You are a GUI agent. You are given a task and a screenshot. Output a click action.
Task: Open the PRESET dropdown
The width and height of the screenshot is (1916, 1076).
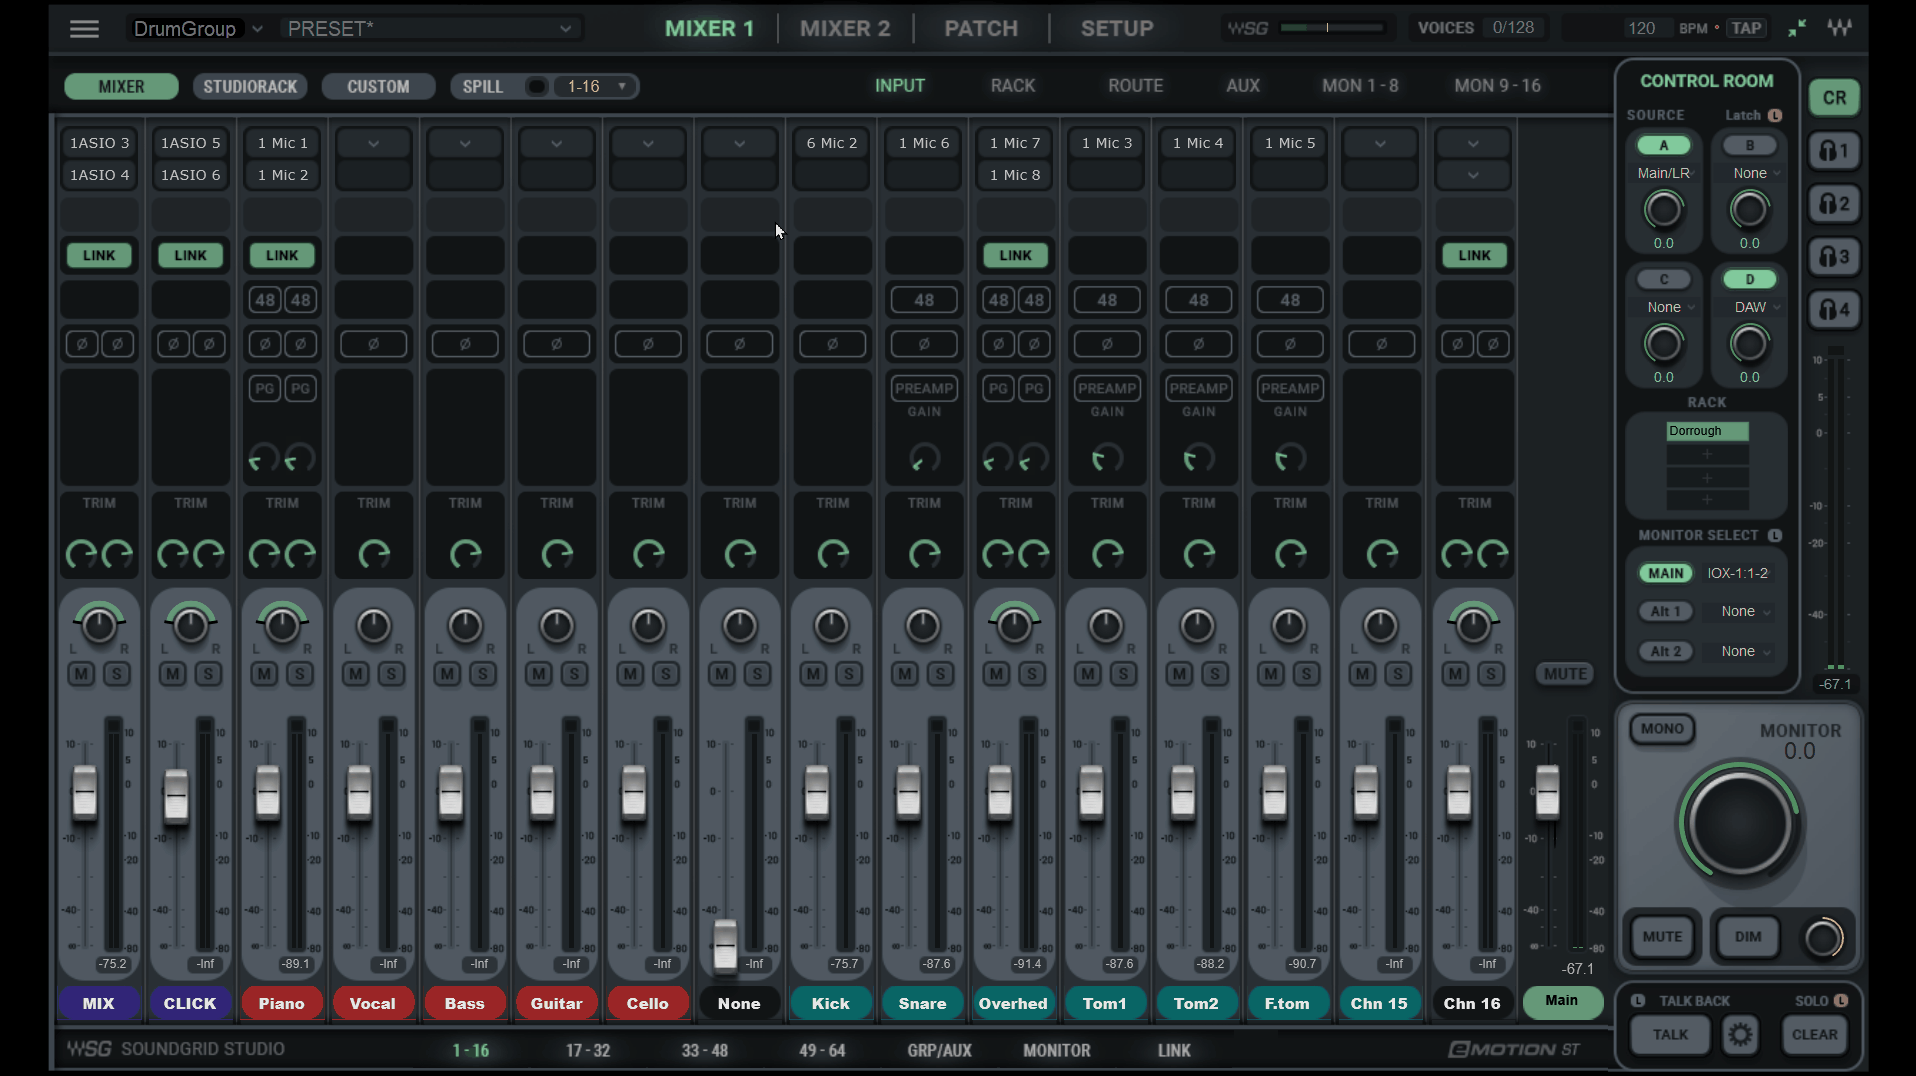[x=430, y=29]
